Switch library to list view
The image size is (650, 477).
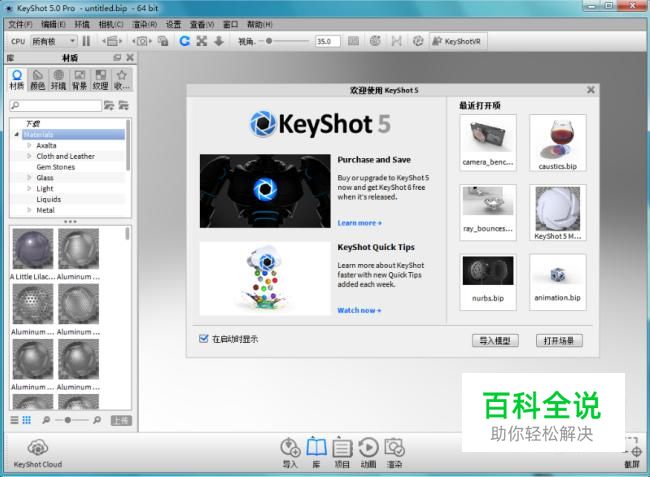click(15, 420)
